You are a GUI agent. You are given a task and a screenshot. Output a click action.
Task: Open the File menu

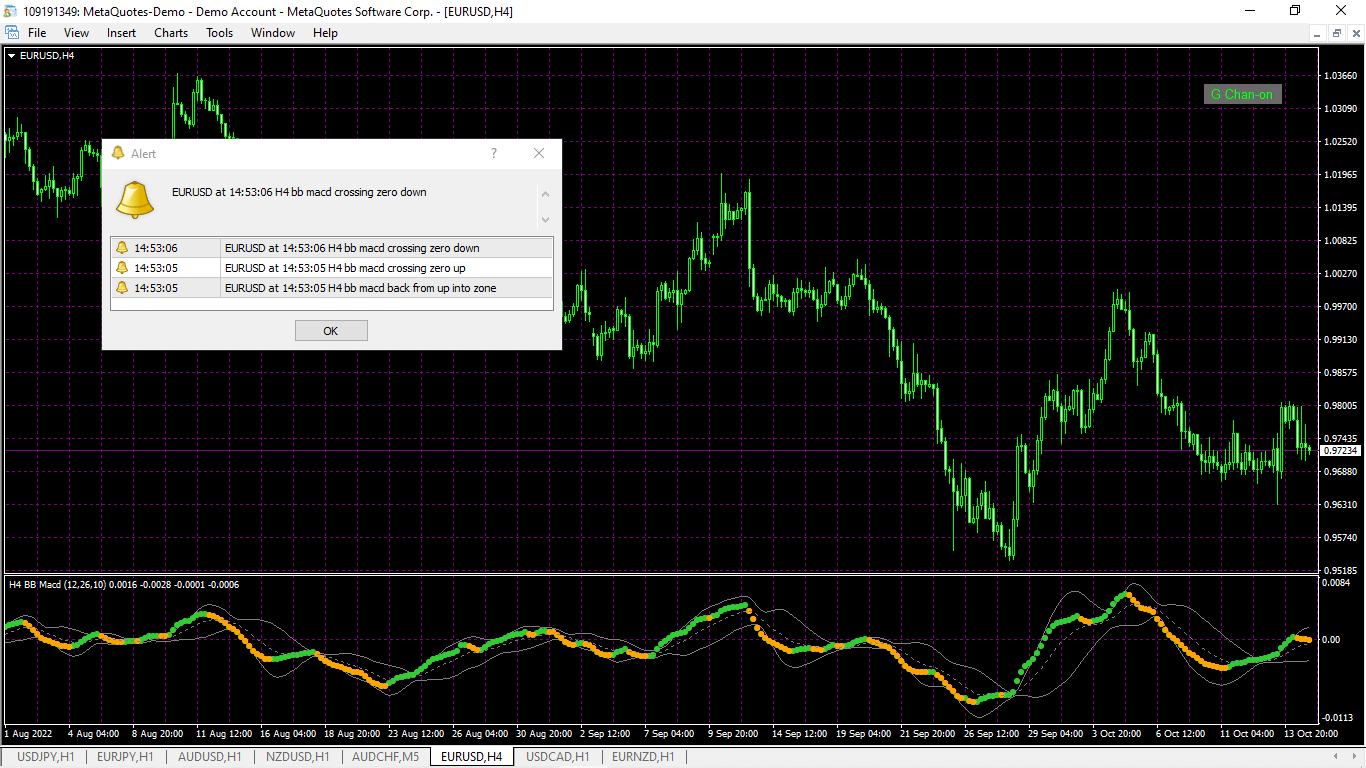point(37,33)
